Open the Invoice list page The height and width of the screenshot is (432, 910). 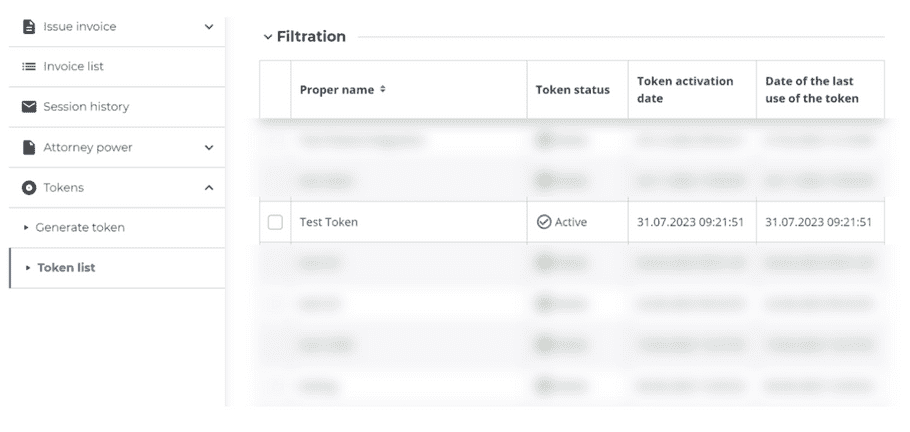tap(73, 67)
